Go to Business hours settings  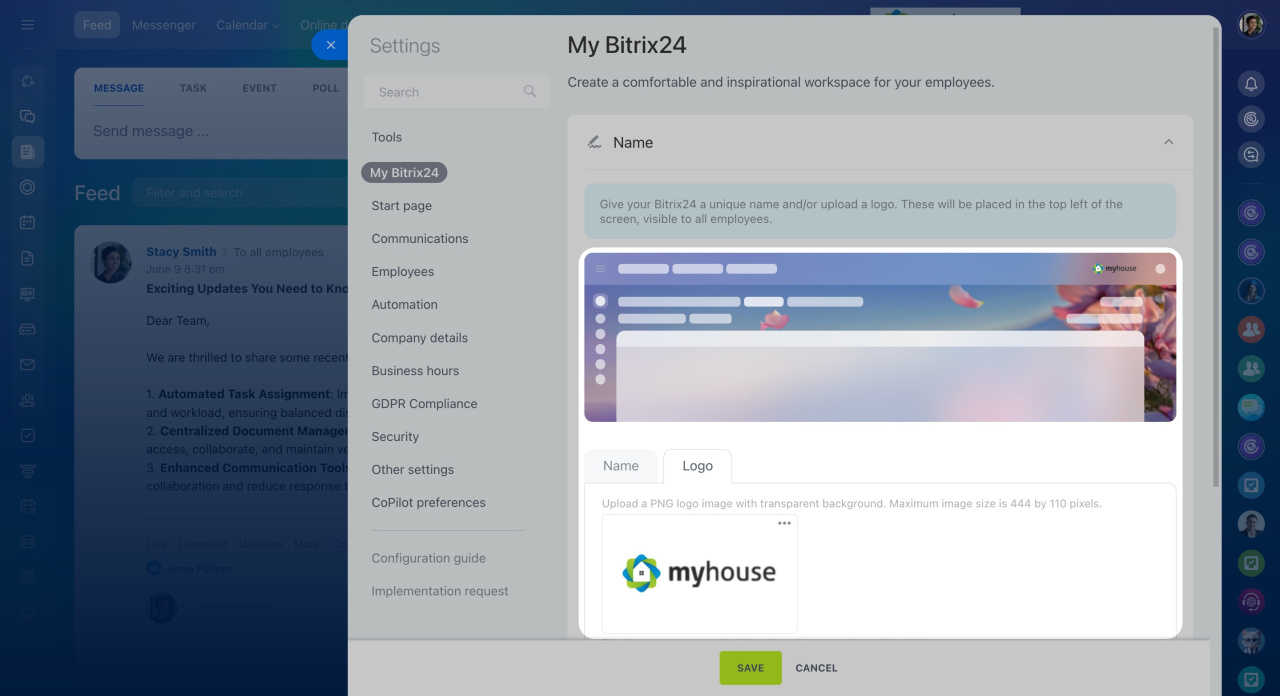tap(415, 371)
